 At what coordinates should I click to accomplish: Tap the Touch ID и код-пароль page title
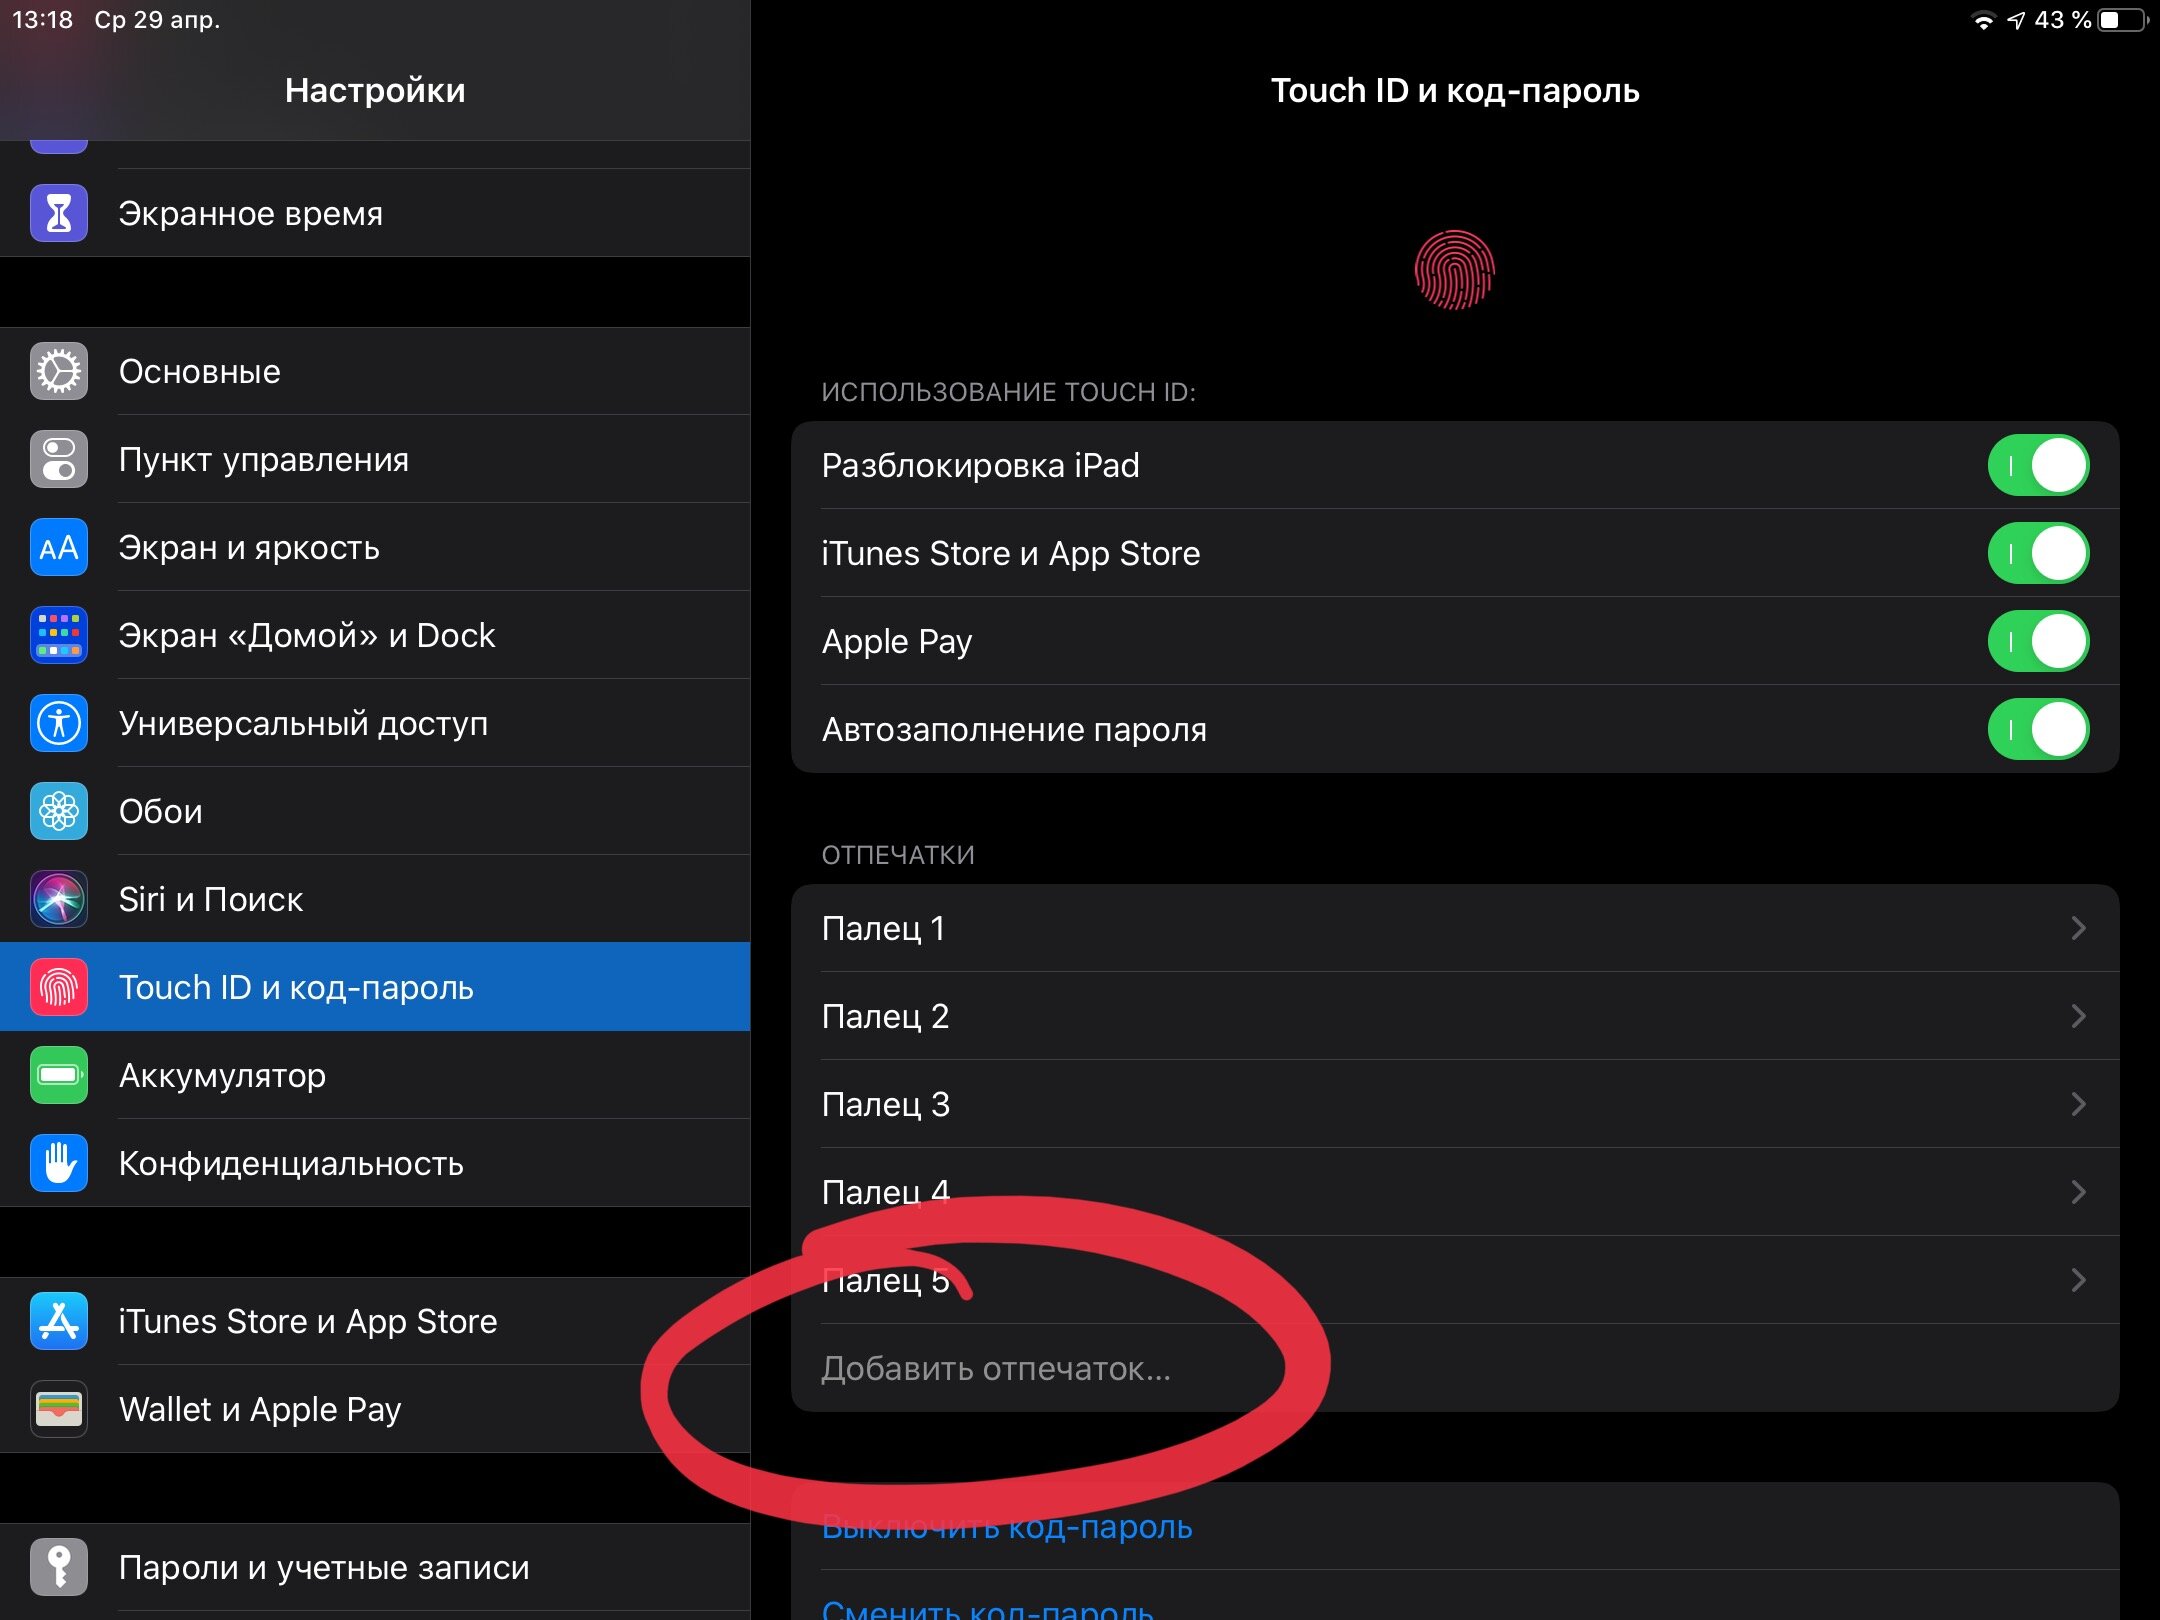1455,91
